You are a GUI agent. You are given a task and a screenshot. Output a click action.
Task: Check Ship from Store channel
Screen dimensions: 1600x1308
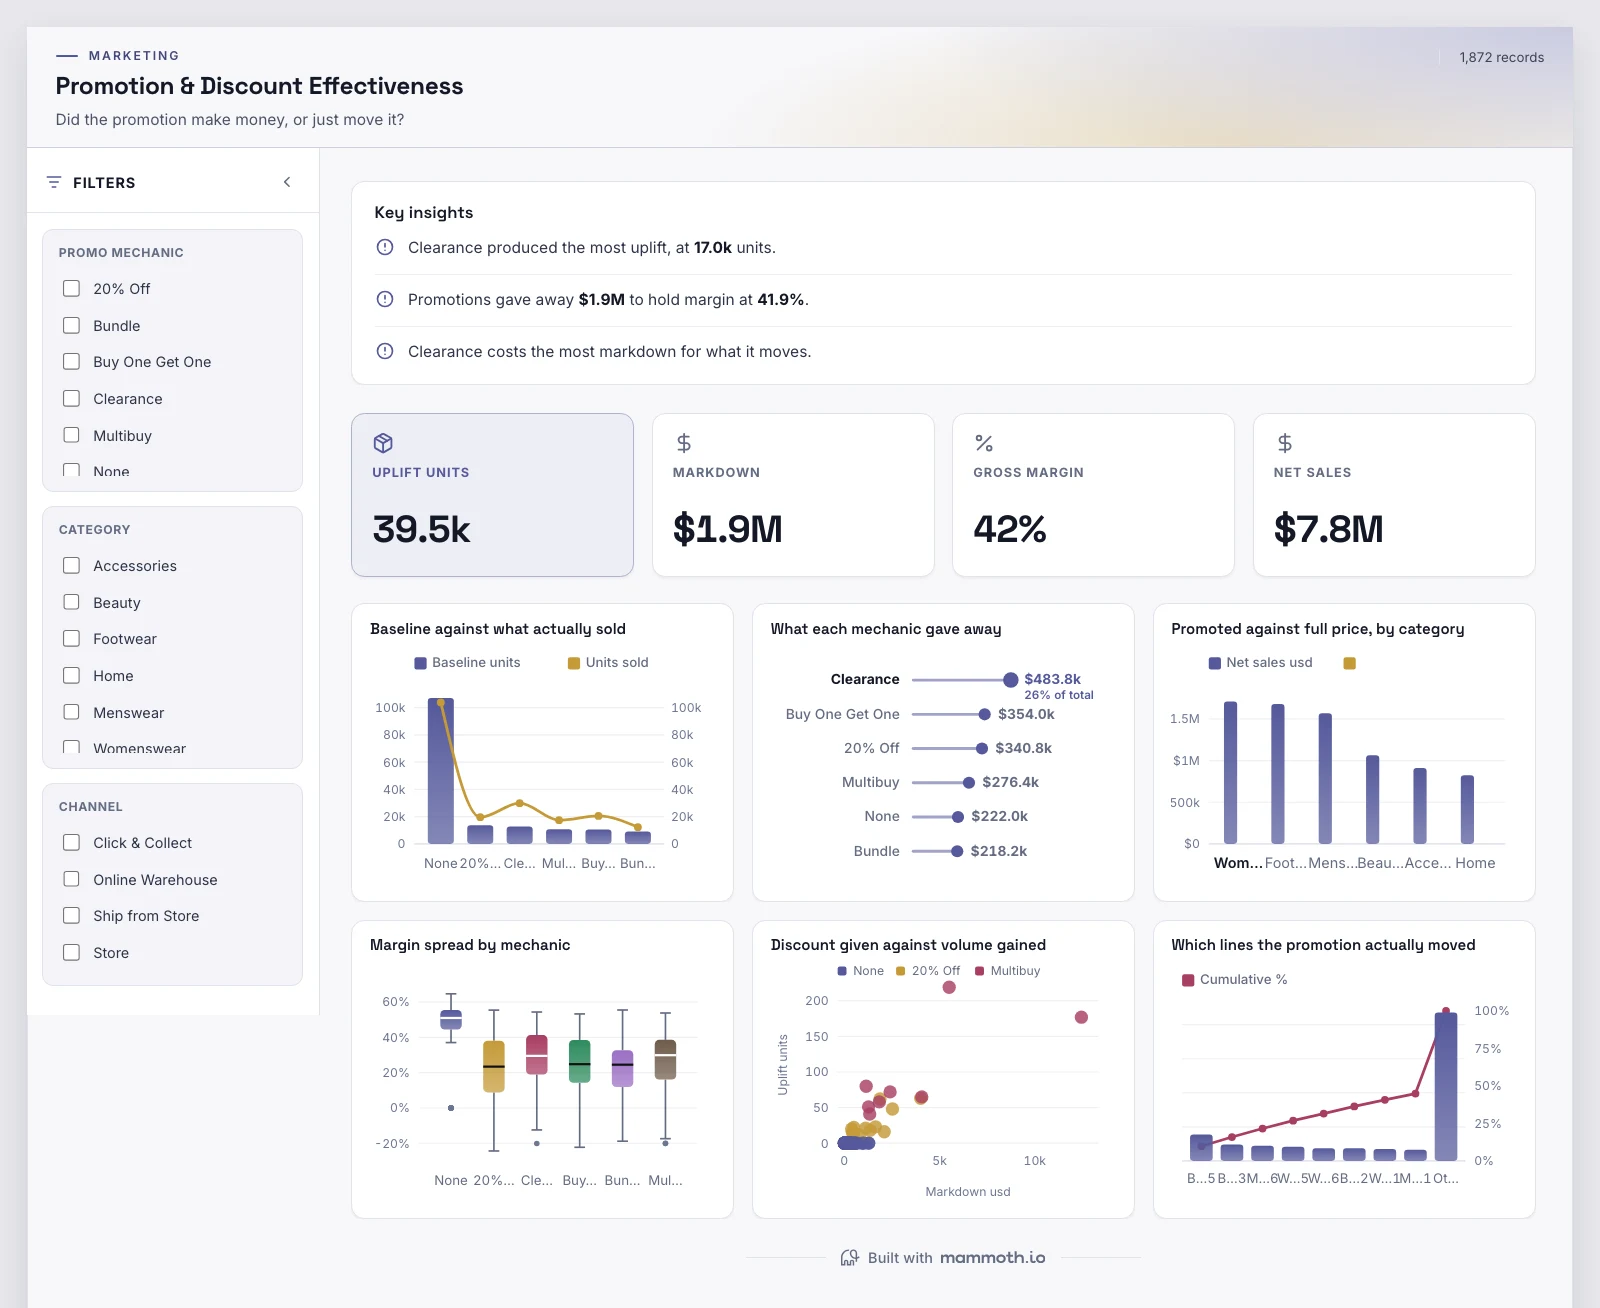coord(72,916)
